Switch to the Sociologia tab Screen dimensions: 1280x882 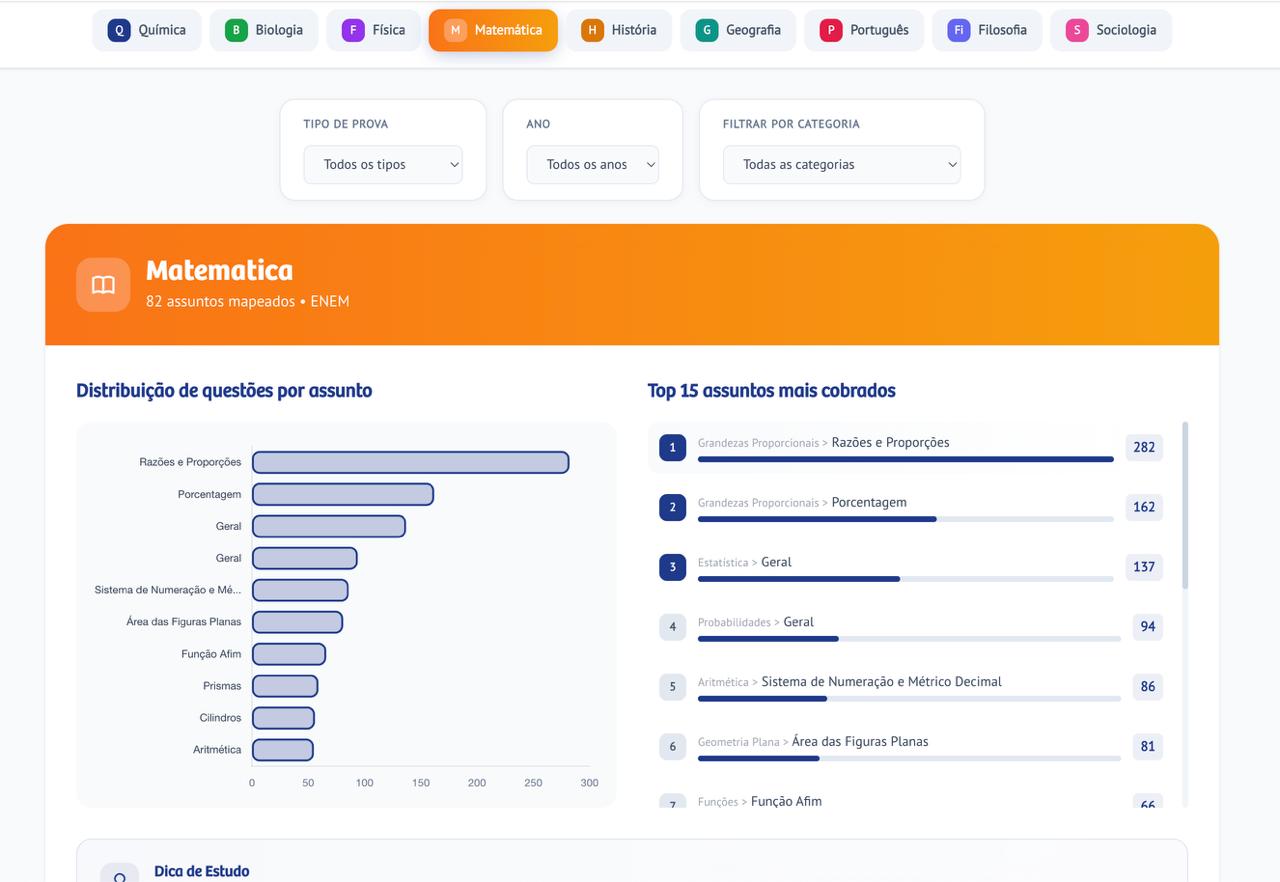pos(1111,30)
